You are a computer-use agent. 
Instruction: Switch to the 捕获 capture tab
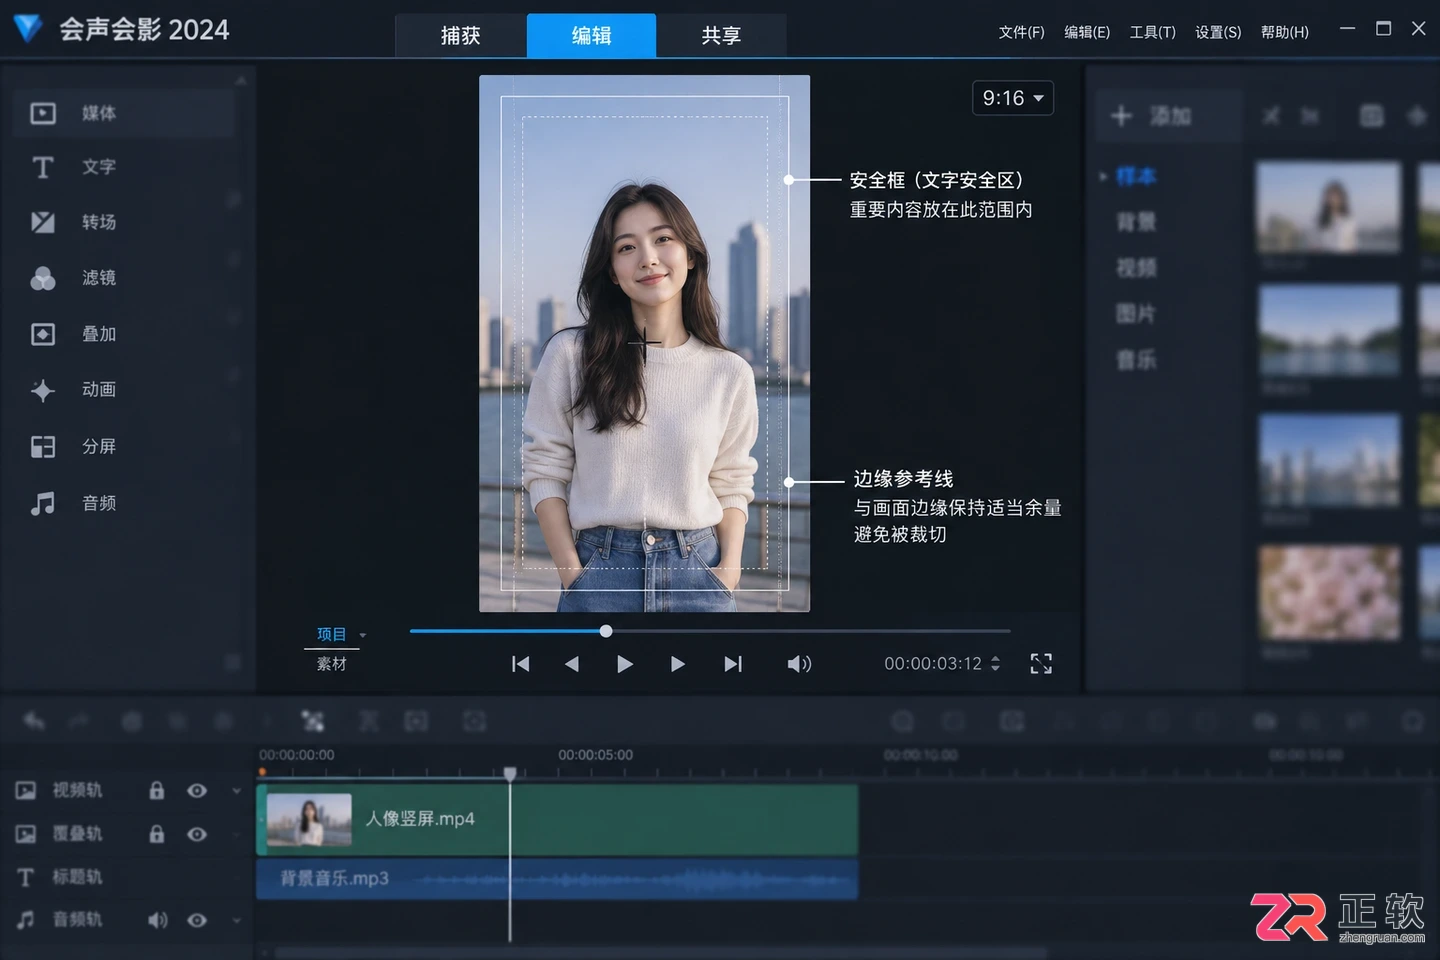tap(461, 36)
